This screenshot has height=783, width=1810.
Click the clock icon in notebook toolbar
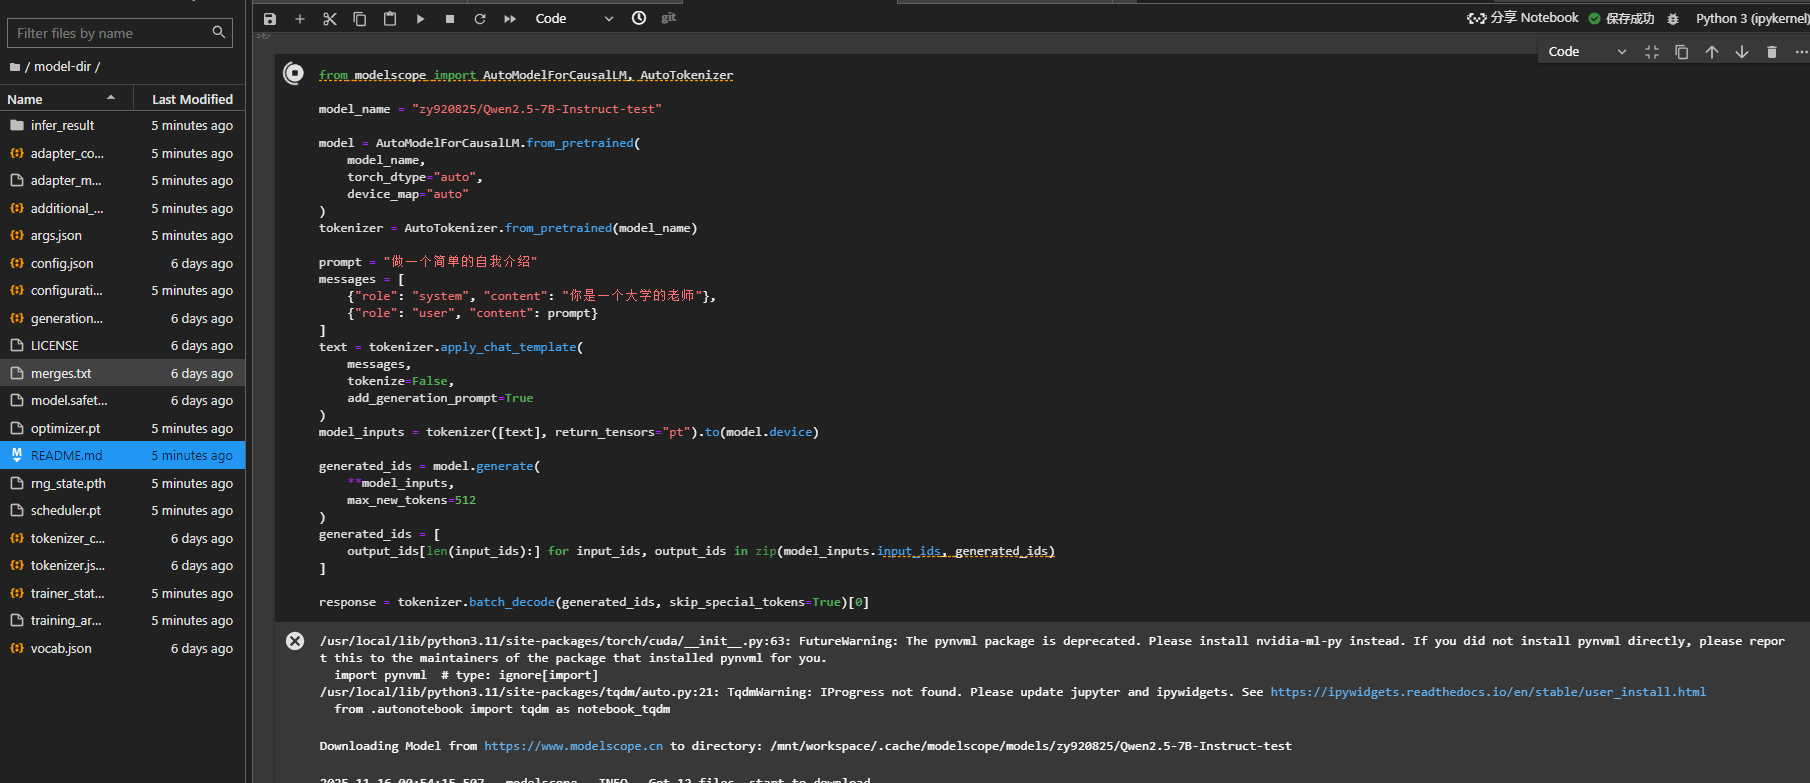click(x=639, y=18)
